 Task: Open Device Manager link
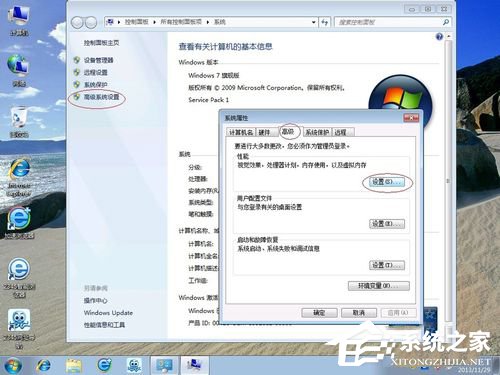[x=98, y=60]
